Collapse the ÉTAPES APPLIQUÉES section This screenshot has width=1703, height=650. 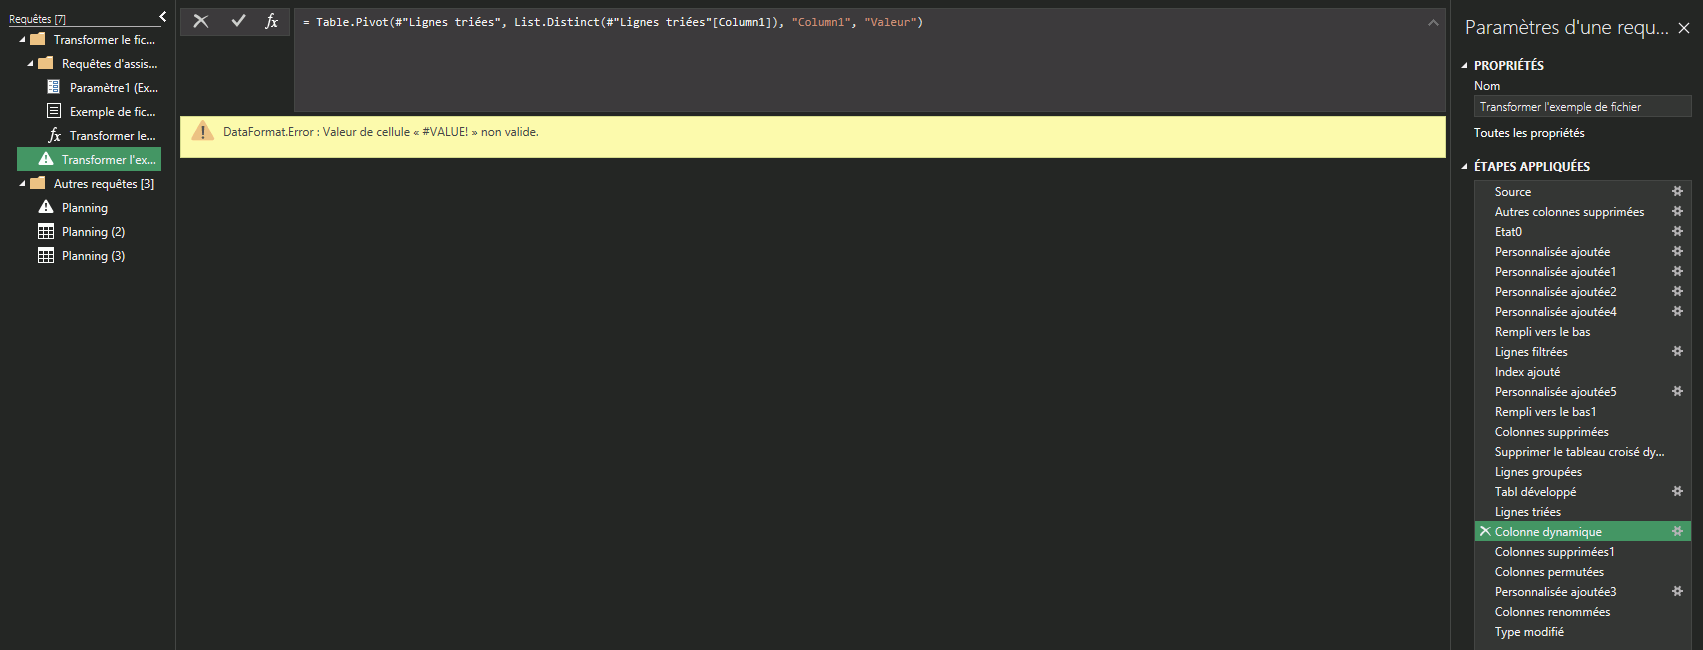(x=1465, y=167)
